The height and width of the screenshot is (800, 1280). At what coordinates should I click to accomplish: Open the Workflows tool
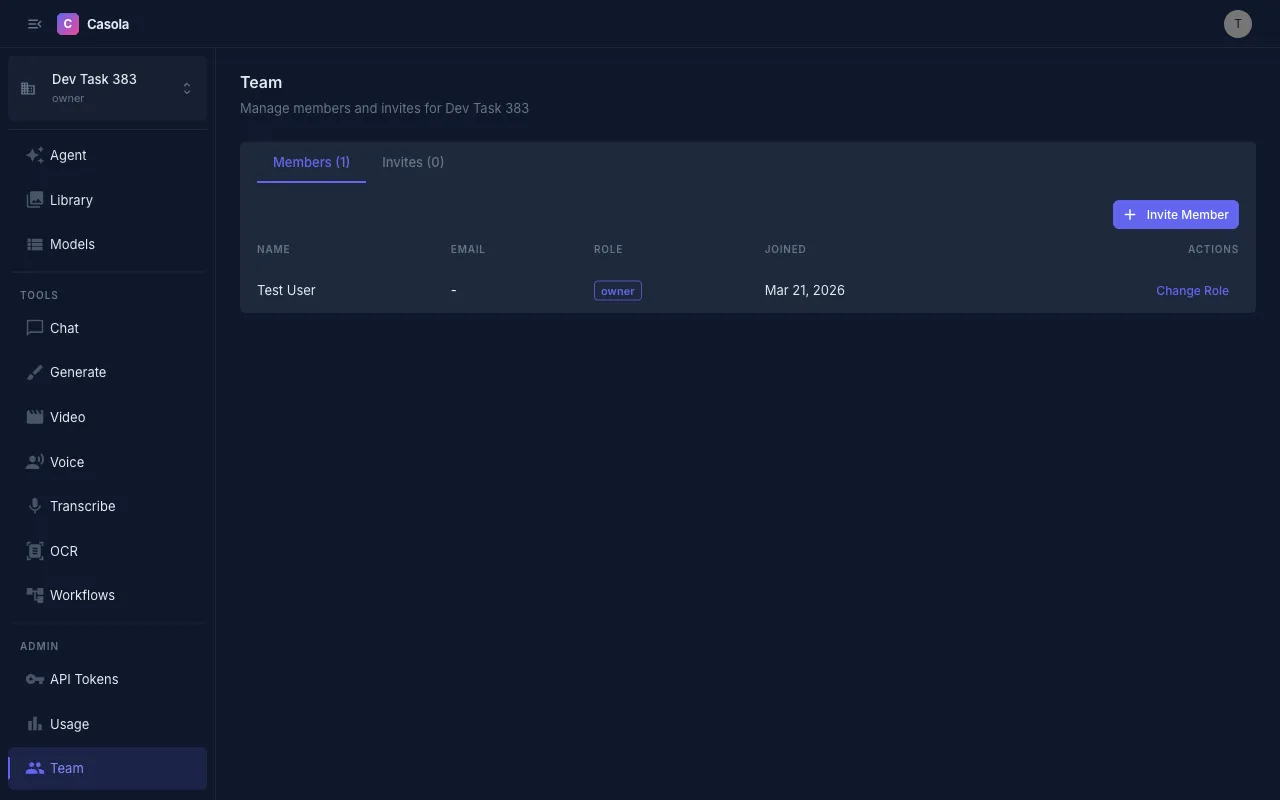[x=82, y=595]
